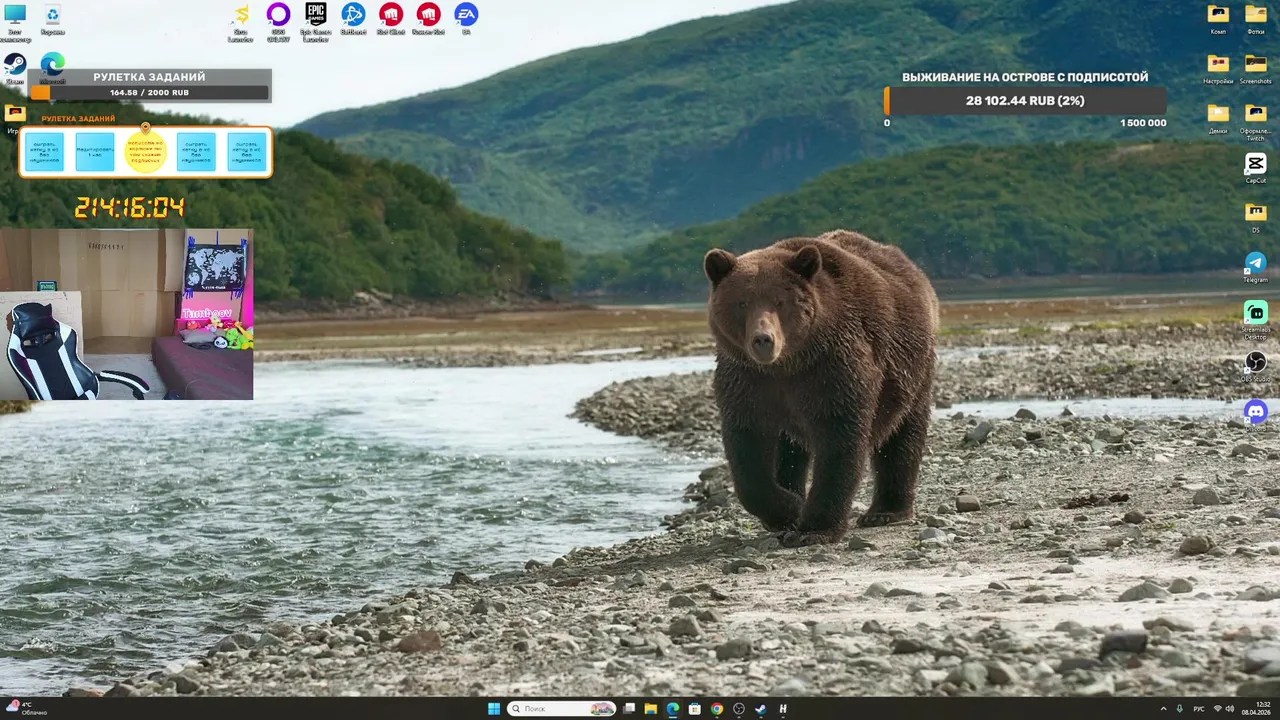1280x720 pixels.
Task: Click the Рулетка заданий 164.58/2000 RUB bar
Action: [150, 92]
